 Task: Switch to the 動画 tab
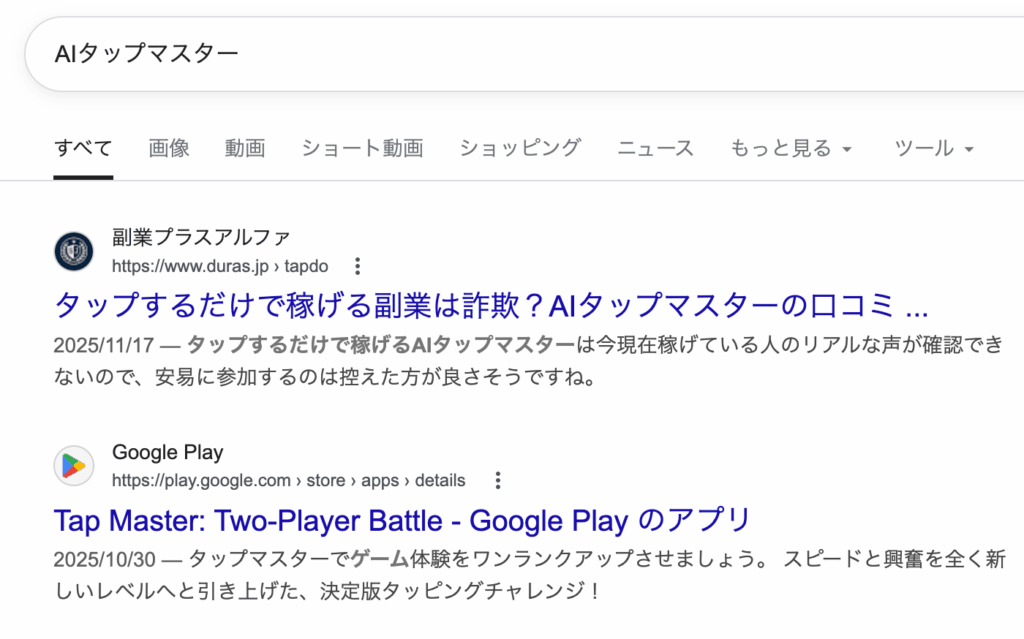(245, 149)
